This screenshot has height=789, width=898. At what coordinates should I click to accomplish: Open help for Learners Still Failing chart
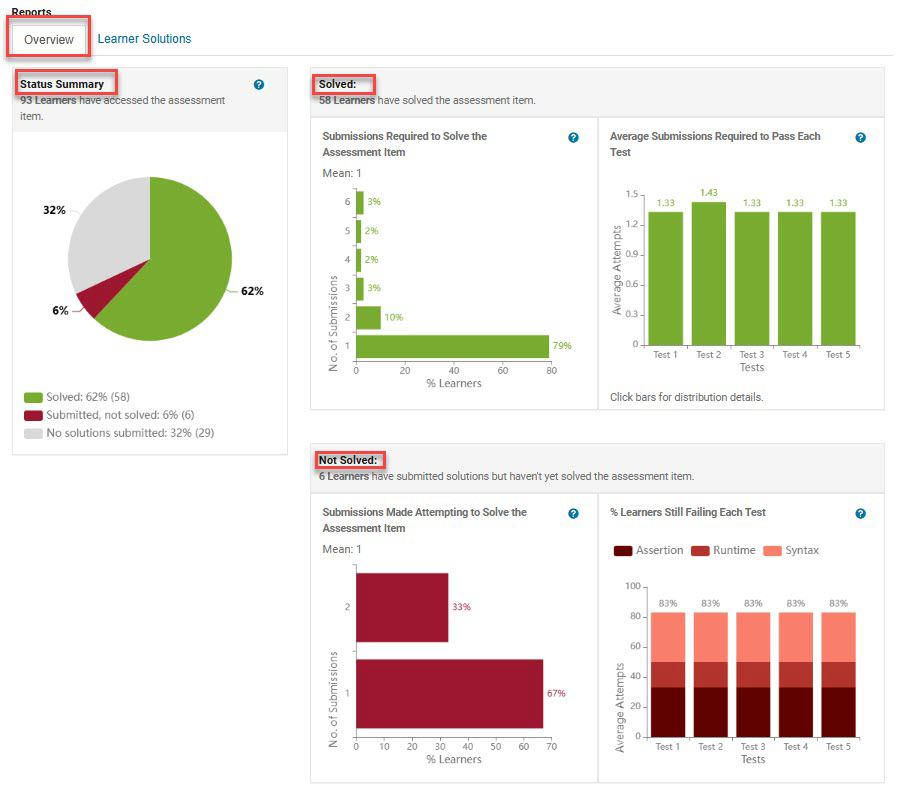click(860, 514)
